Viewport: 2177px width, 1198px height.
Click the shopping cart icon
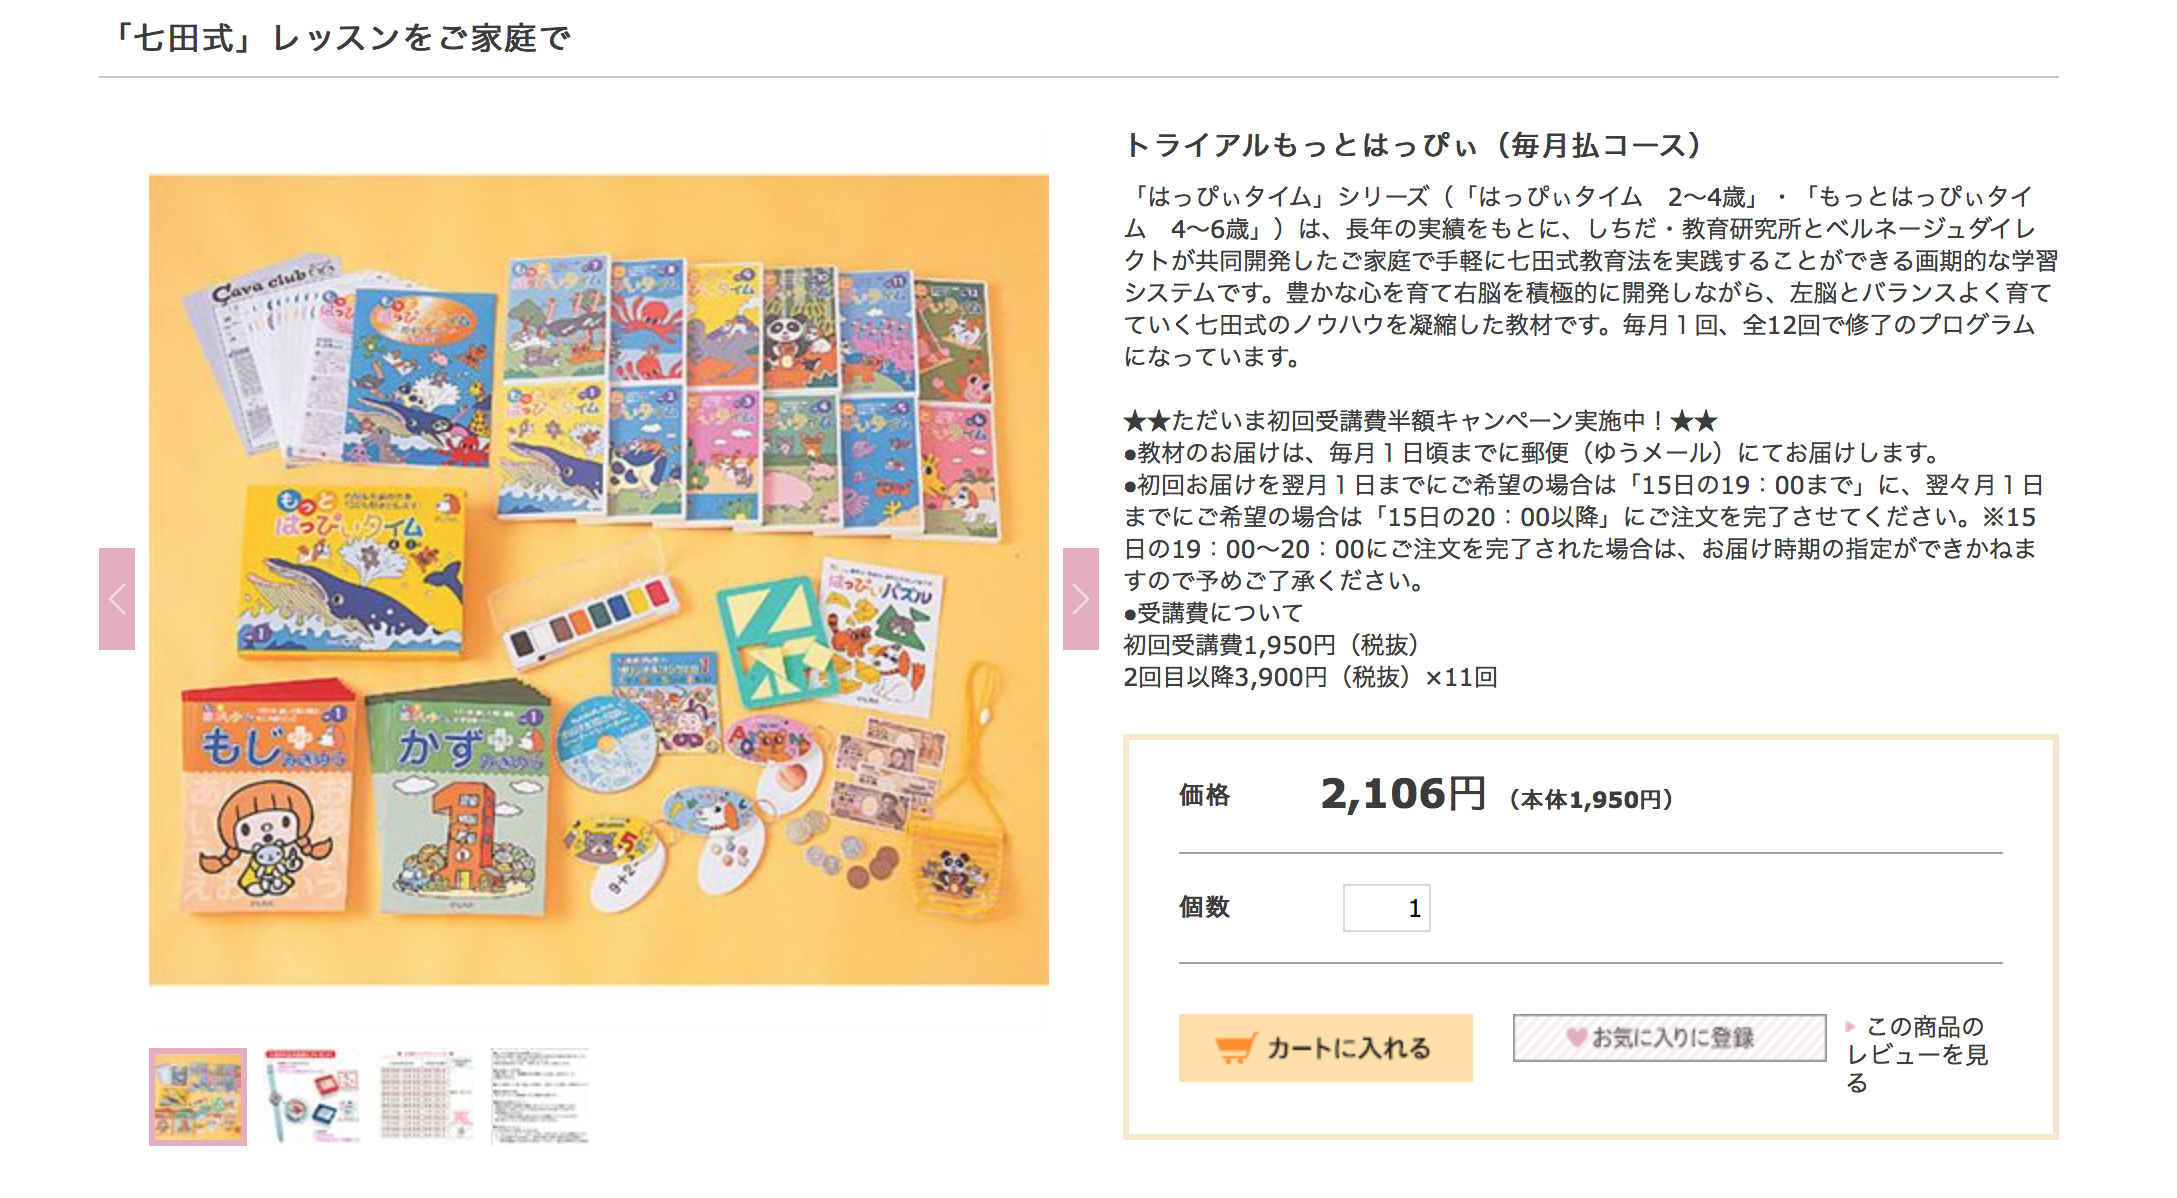coord(1235,1047)
